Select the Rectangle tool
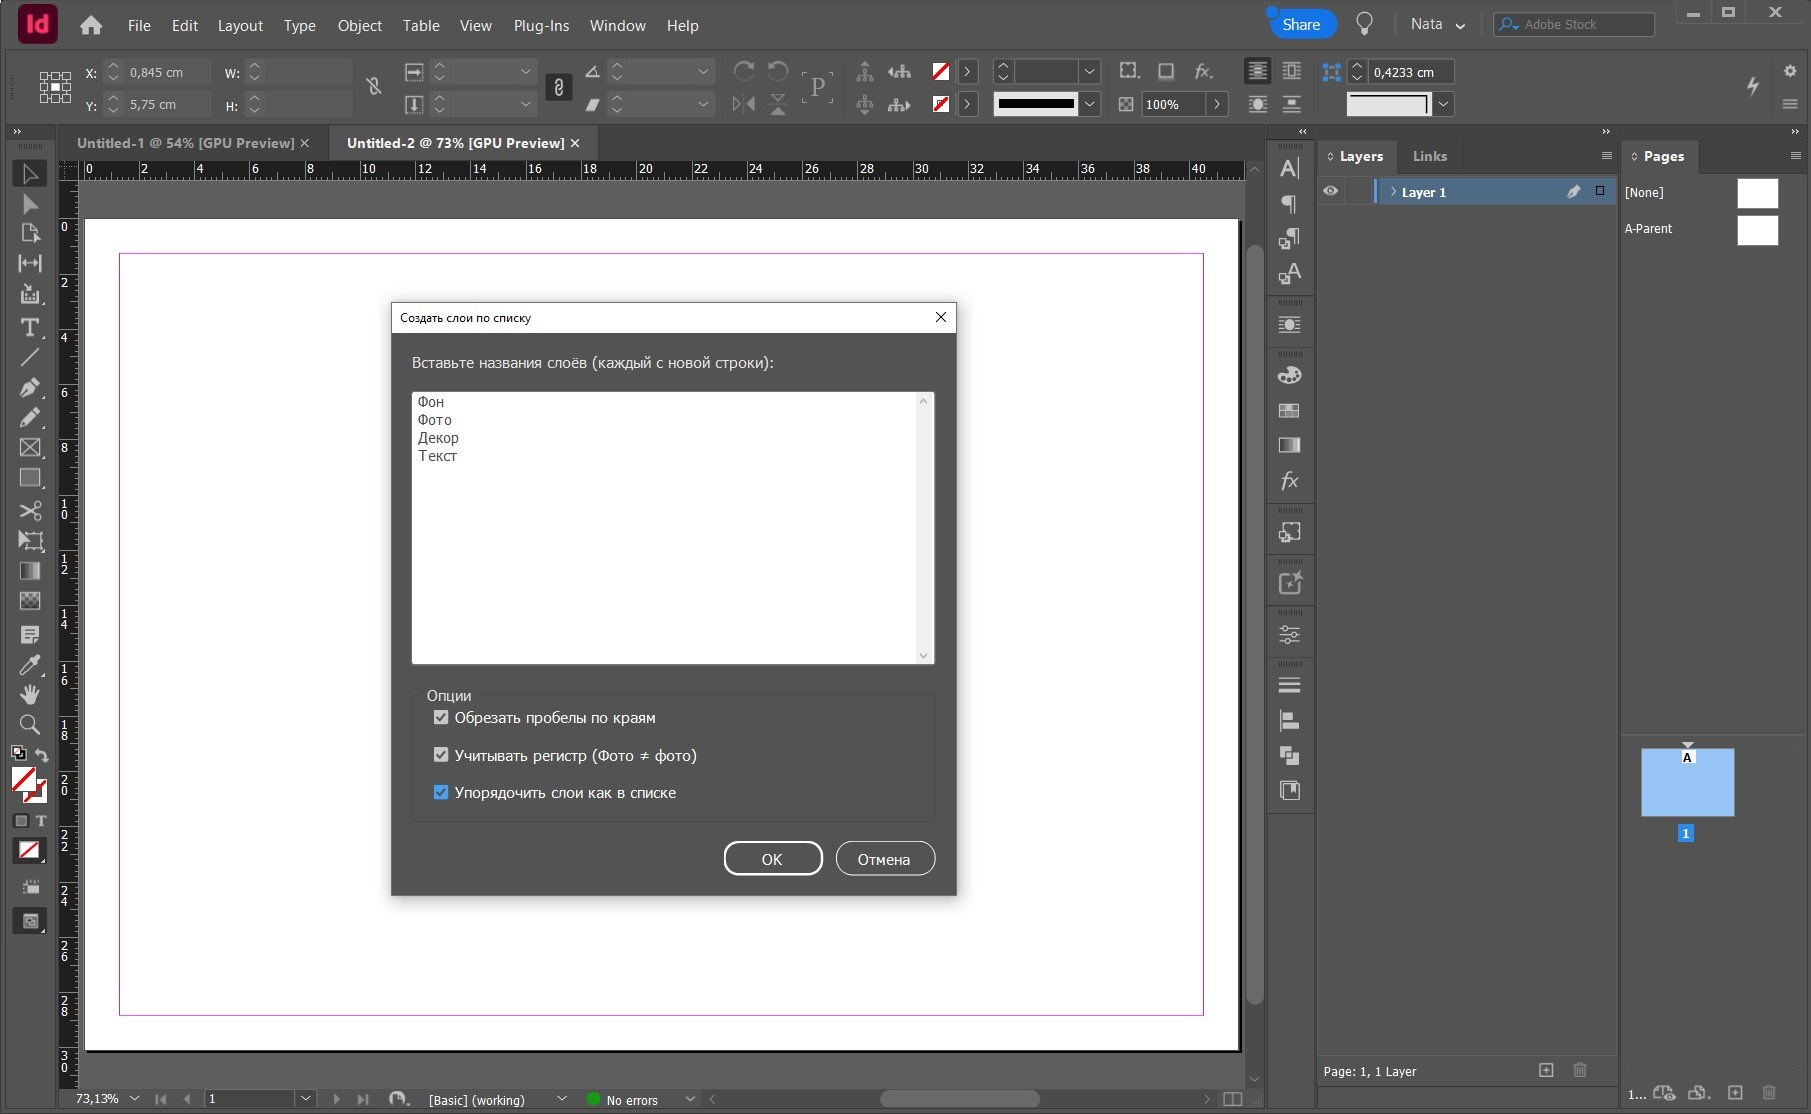 pyautogui.click(x=30, y=478)
